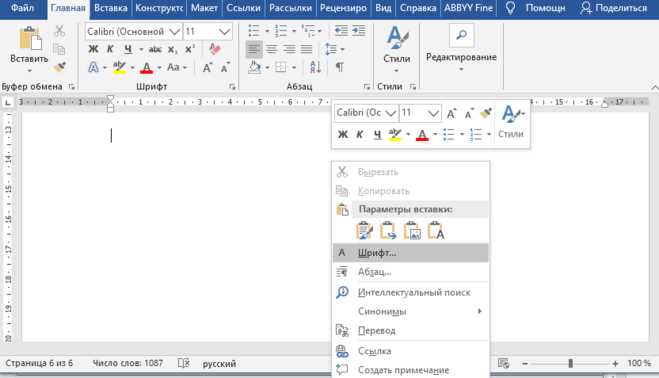This screenshot has width=659, height=378.
Task: Toggle underline Ч in ribbon font group
Action: (128, 49)
